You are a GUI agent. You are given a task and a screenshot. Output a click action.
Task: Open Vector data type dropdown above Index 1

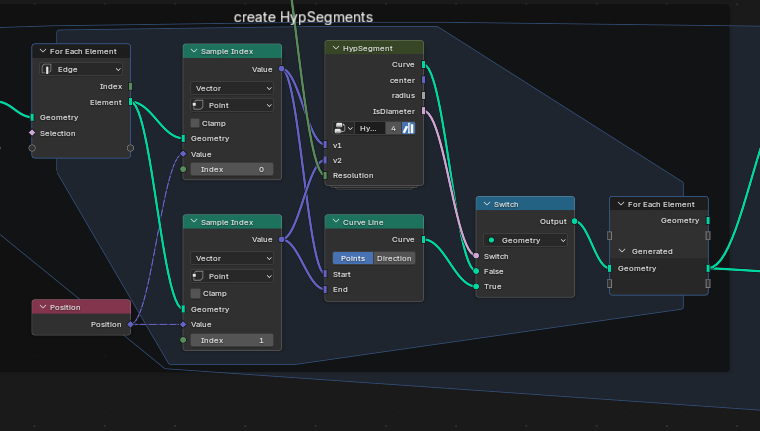[232, 258]
